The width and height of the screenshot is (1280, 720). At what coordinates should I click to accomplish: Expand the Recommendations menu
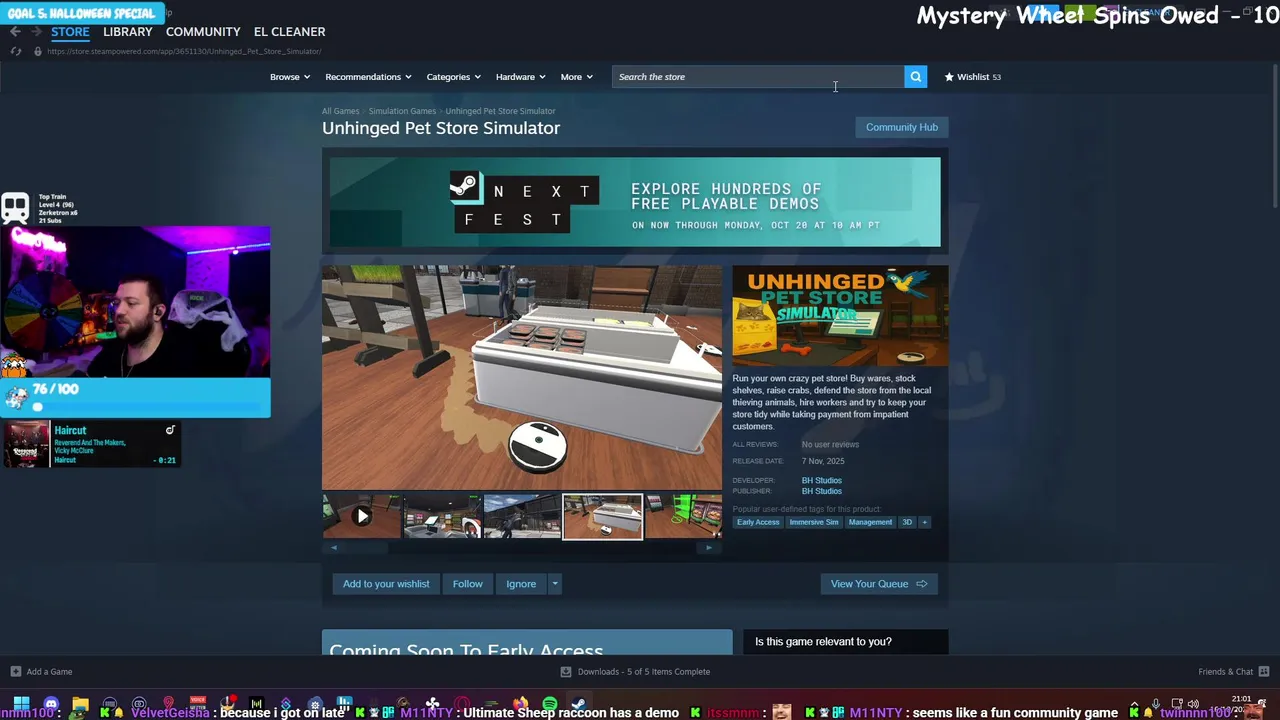point(369,77)
